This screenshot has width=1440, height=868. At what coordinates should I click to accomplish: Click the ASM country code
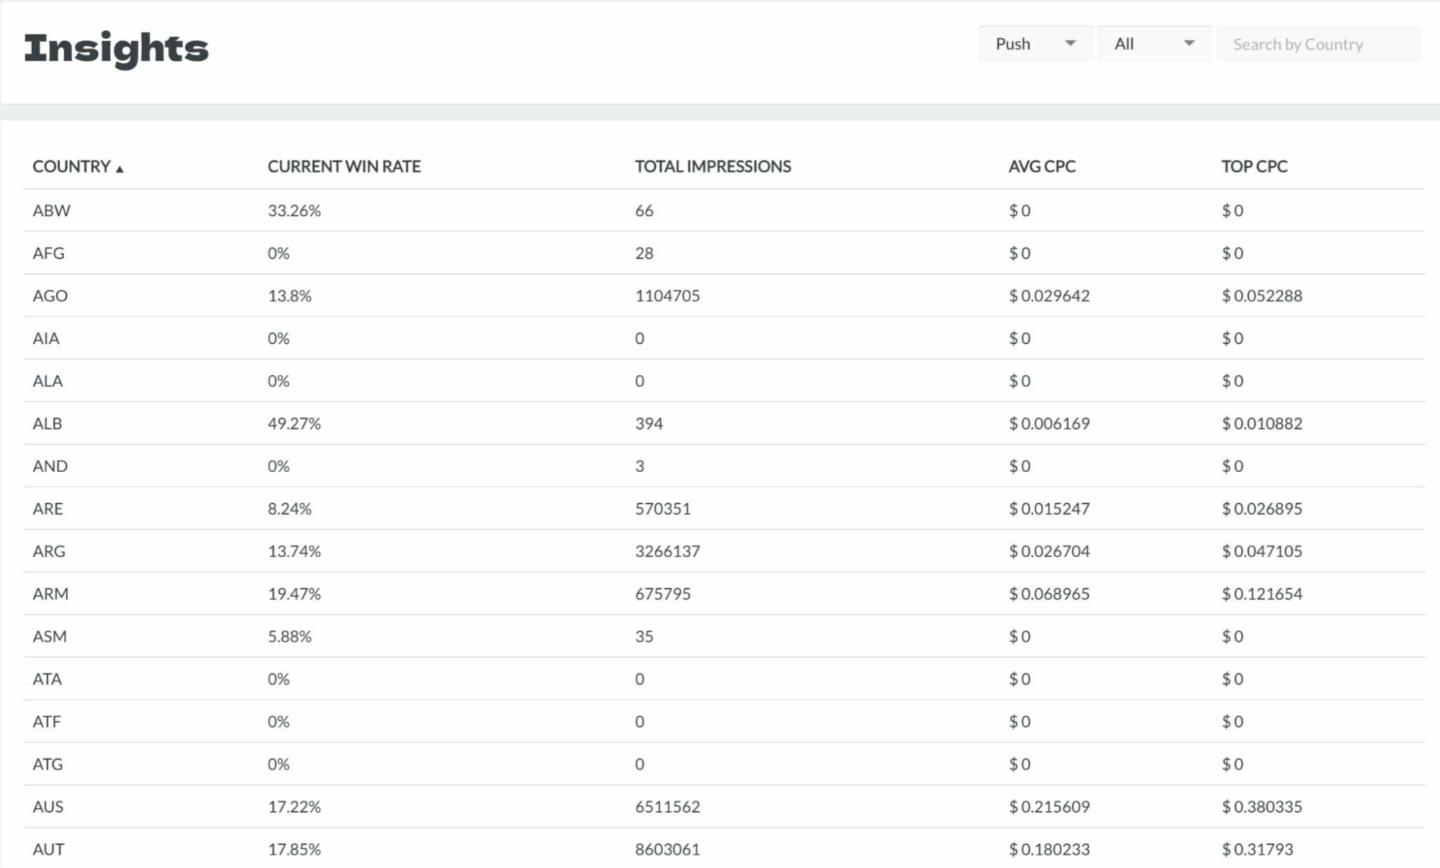49,636
